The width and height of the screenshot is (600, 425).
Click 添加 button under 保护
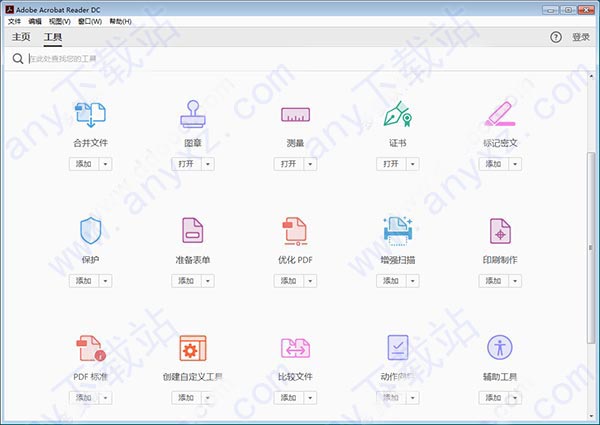84,281
